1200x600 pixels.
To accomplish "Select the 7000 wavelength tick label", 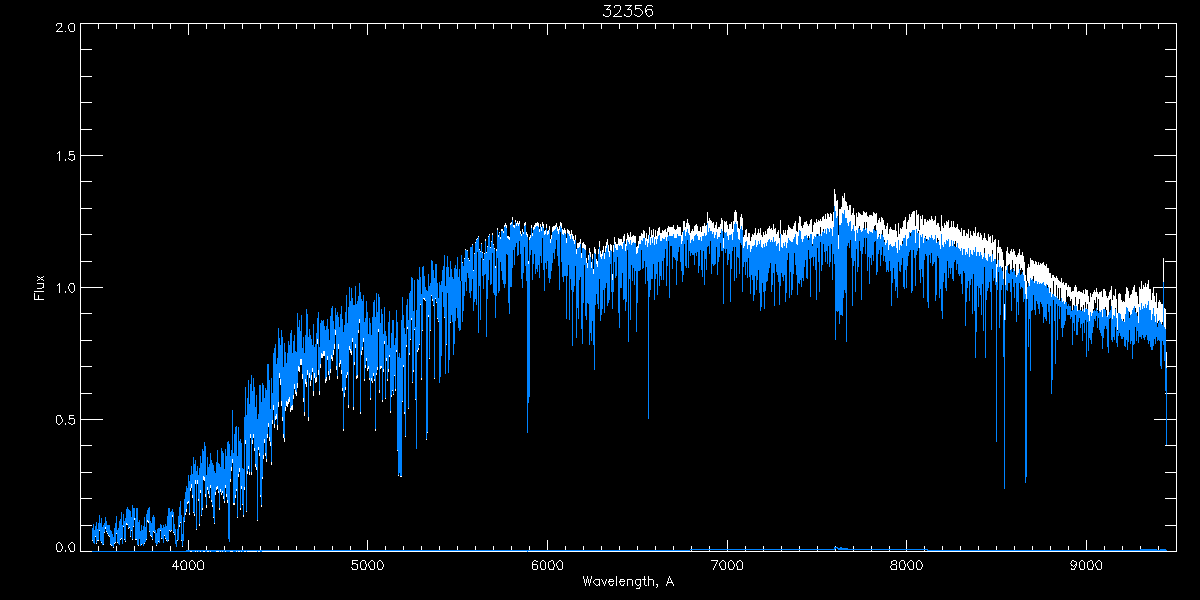I will tap(727, 565).
